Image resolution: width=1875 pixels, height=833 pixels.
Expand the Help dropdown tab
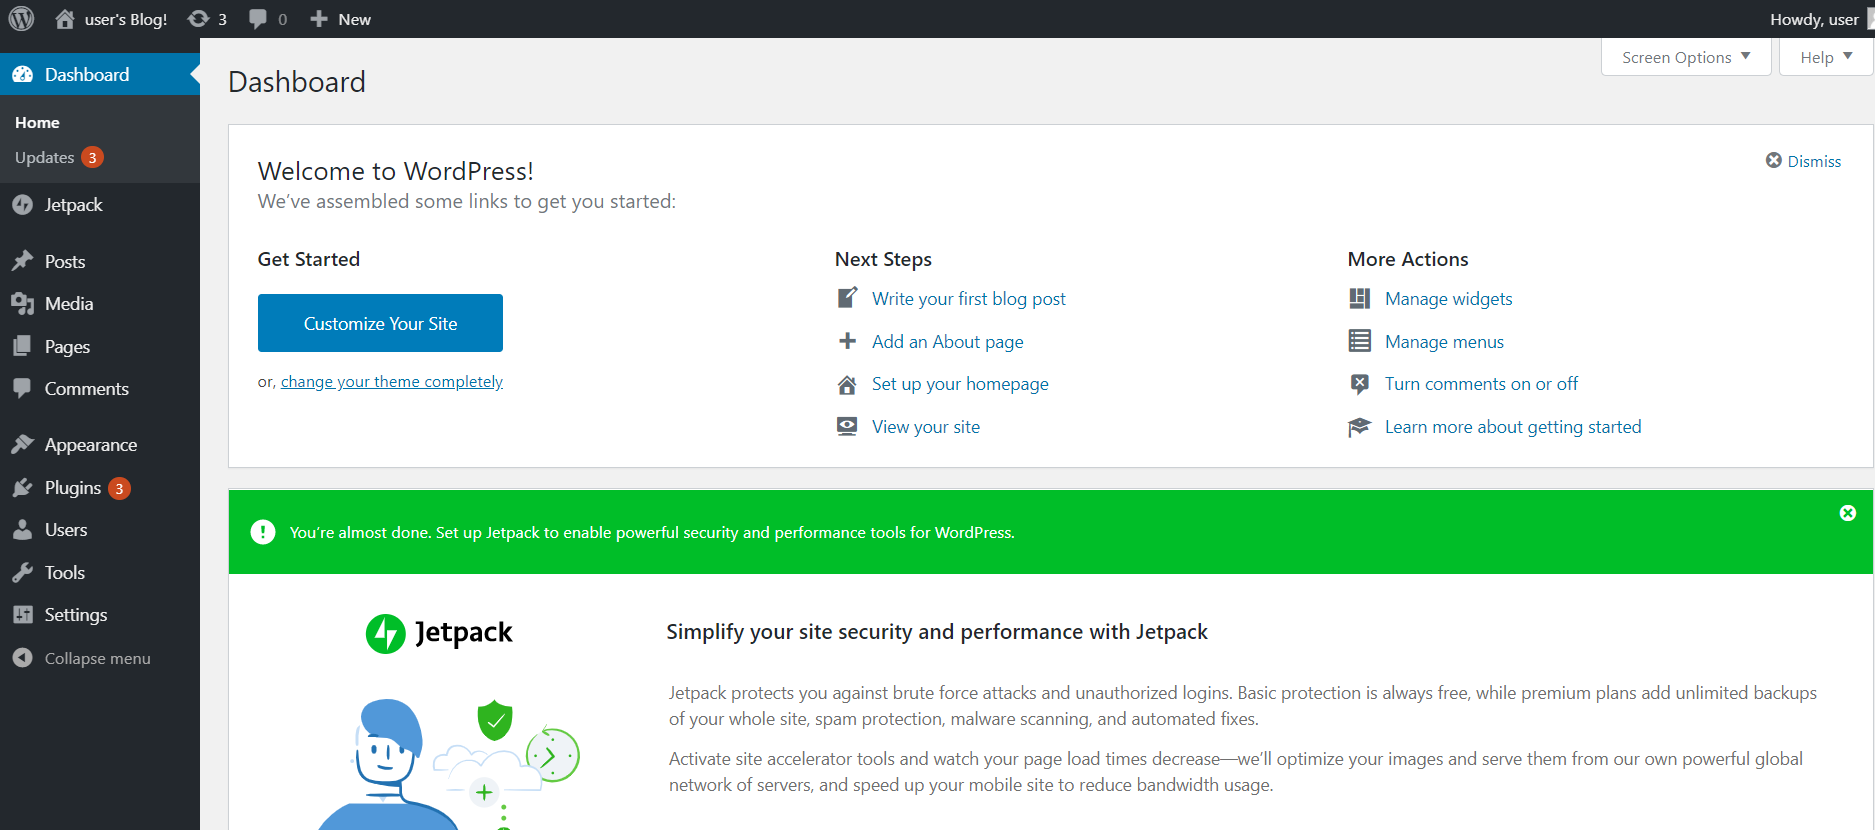point(1826,57)
